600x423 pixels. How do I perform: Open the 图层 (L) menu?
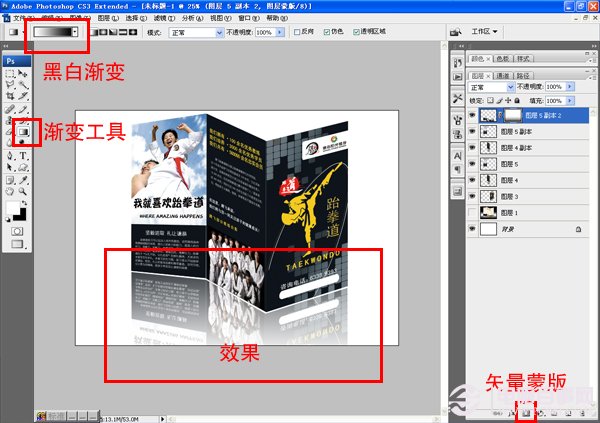(108, 18)
